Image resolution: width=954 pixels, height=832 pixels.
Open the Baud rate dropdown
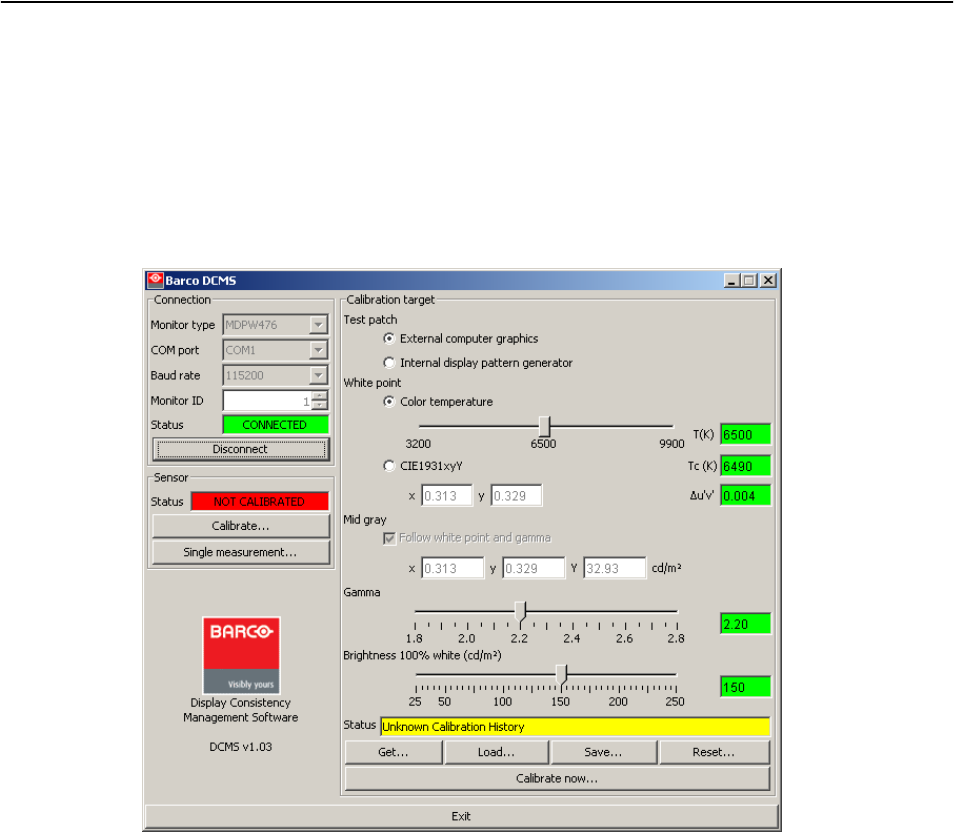[318, 375]
